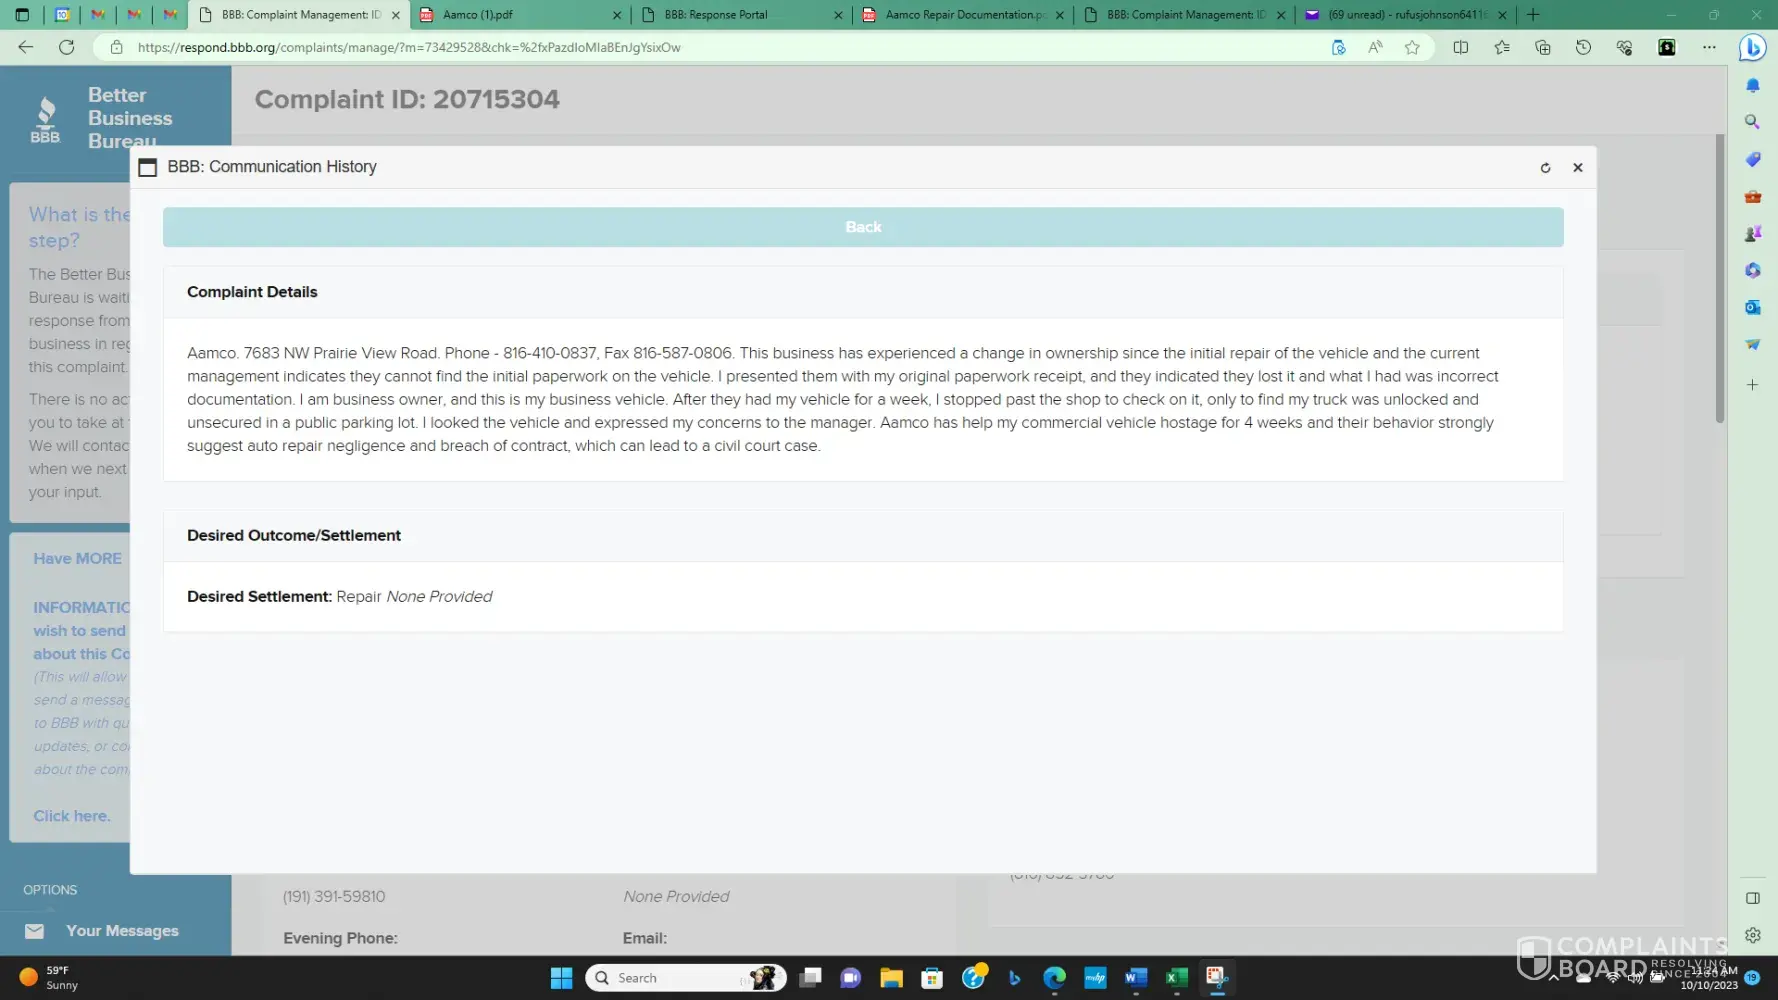
Task: Toggle the Edge sidebar visibility icon
Action: (x=1753, y=898)
